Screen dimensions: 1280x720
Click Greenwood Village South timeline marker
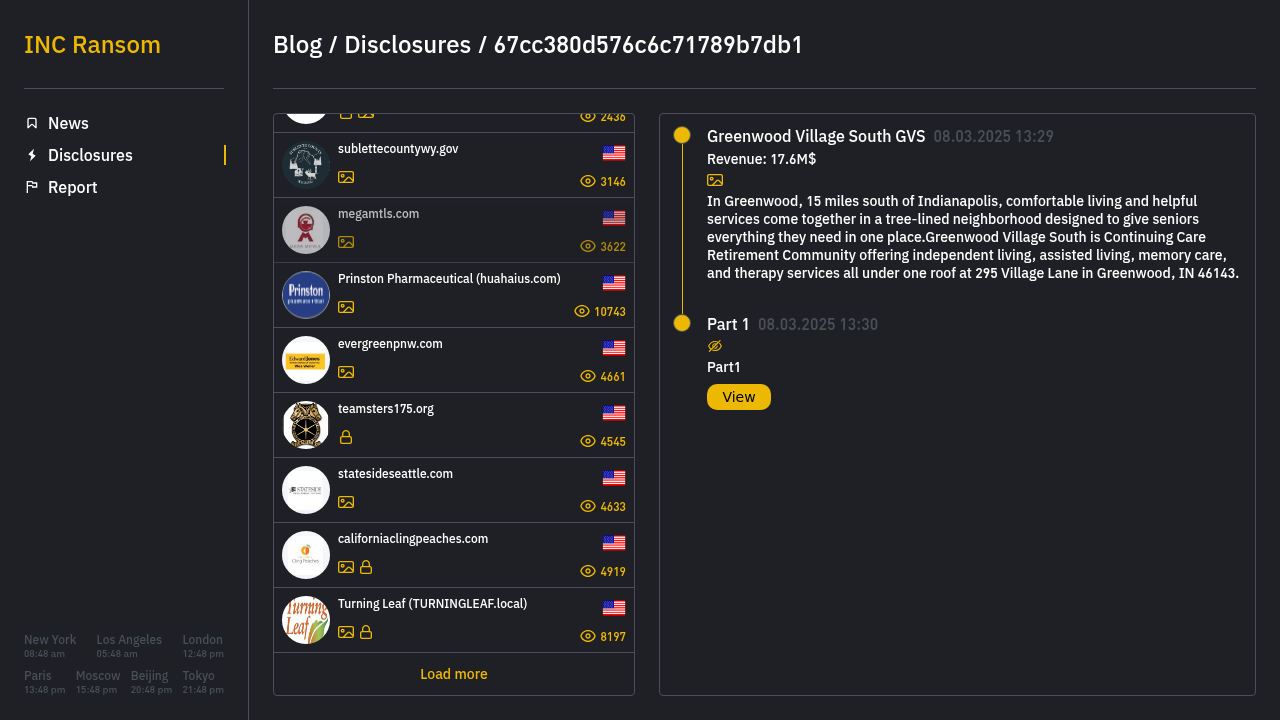click(x=682, y=135)
